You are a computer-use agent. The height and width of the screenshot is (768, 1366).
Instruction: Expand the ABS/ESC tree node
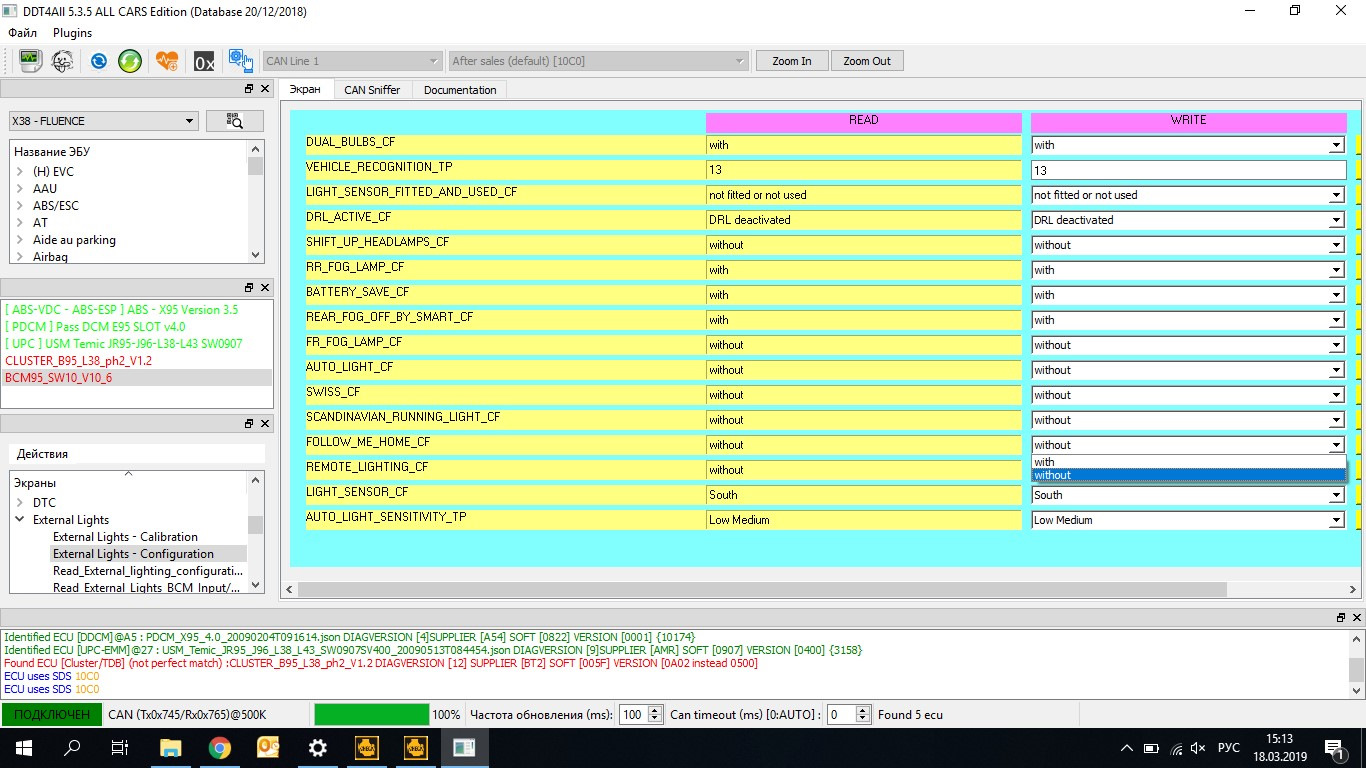tap(19, 206)
